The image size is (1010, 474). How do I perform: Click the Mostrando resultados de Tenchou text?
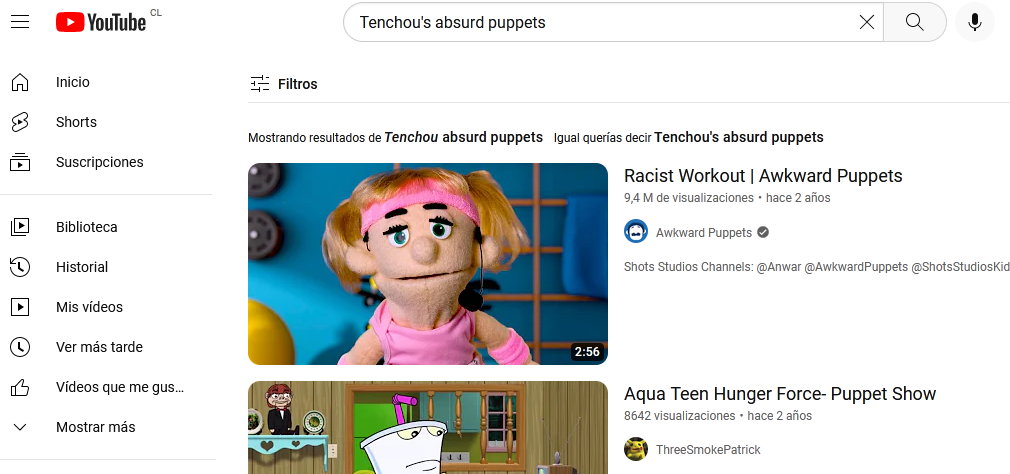(395, 137)
